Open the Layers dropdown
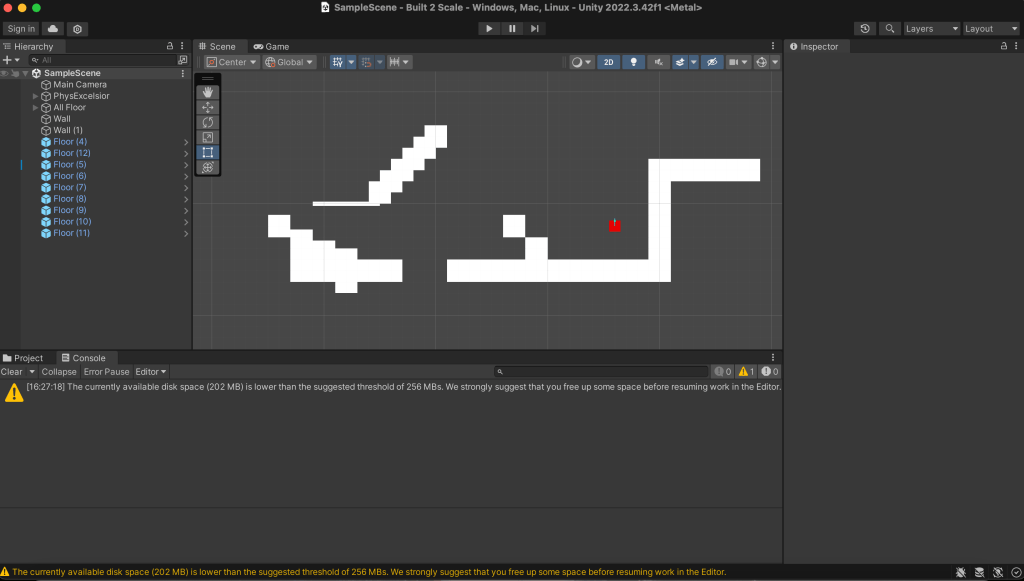 coord(931,29)
